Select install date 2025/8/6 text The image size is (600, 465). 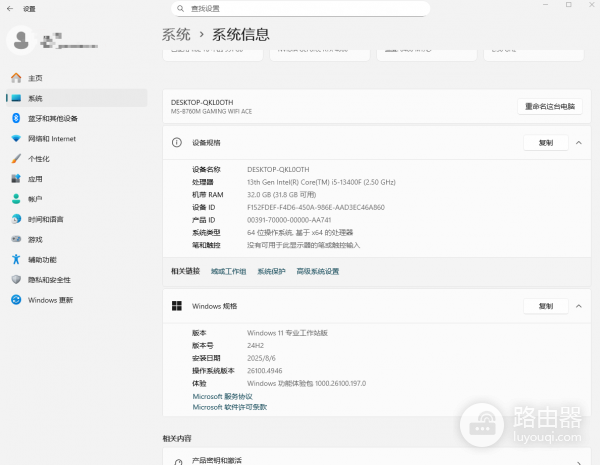tap(261, 358)
